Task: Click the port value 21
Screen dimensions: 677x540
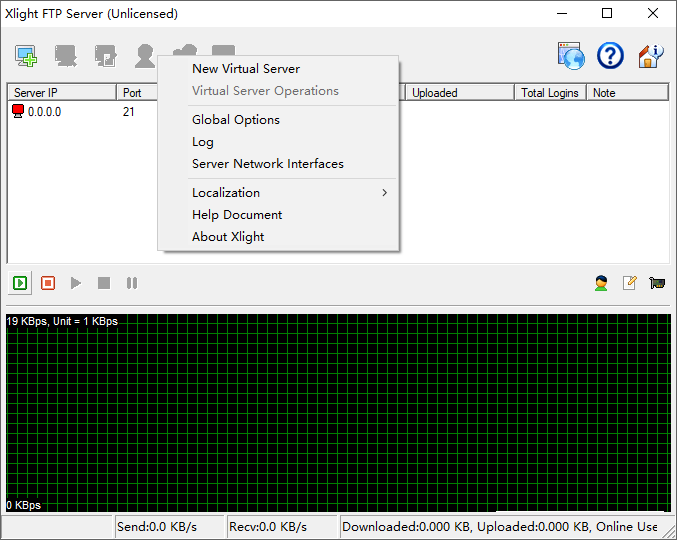Action: point(129,112)
